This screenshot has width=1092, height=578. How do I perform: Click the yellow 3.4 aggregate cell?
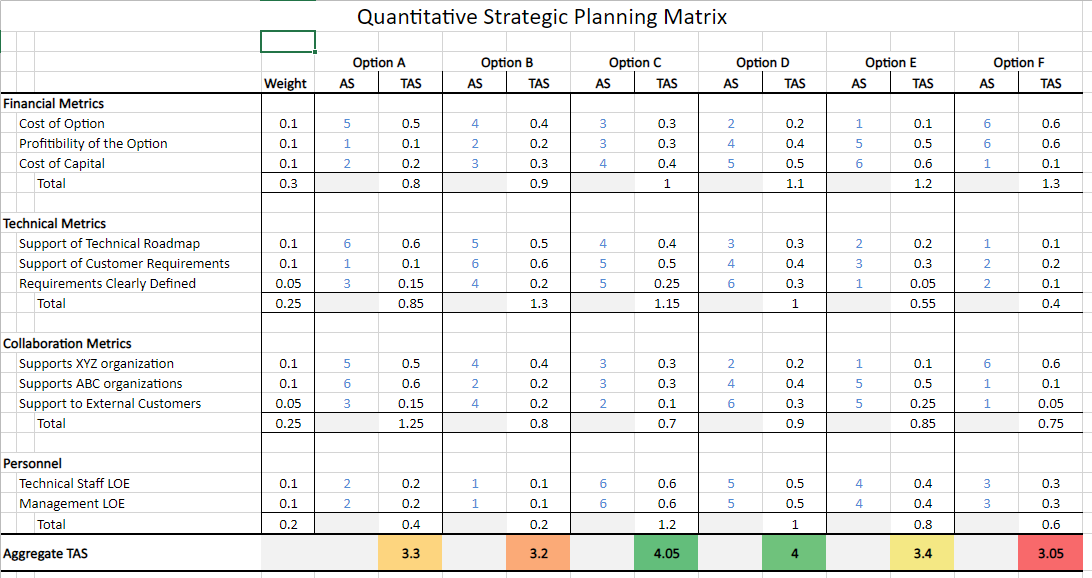[923, 553]
